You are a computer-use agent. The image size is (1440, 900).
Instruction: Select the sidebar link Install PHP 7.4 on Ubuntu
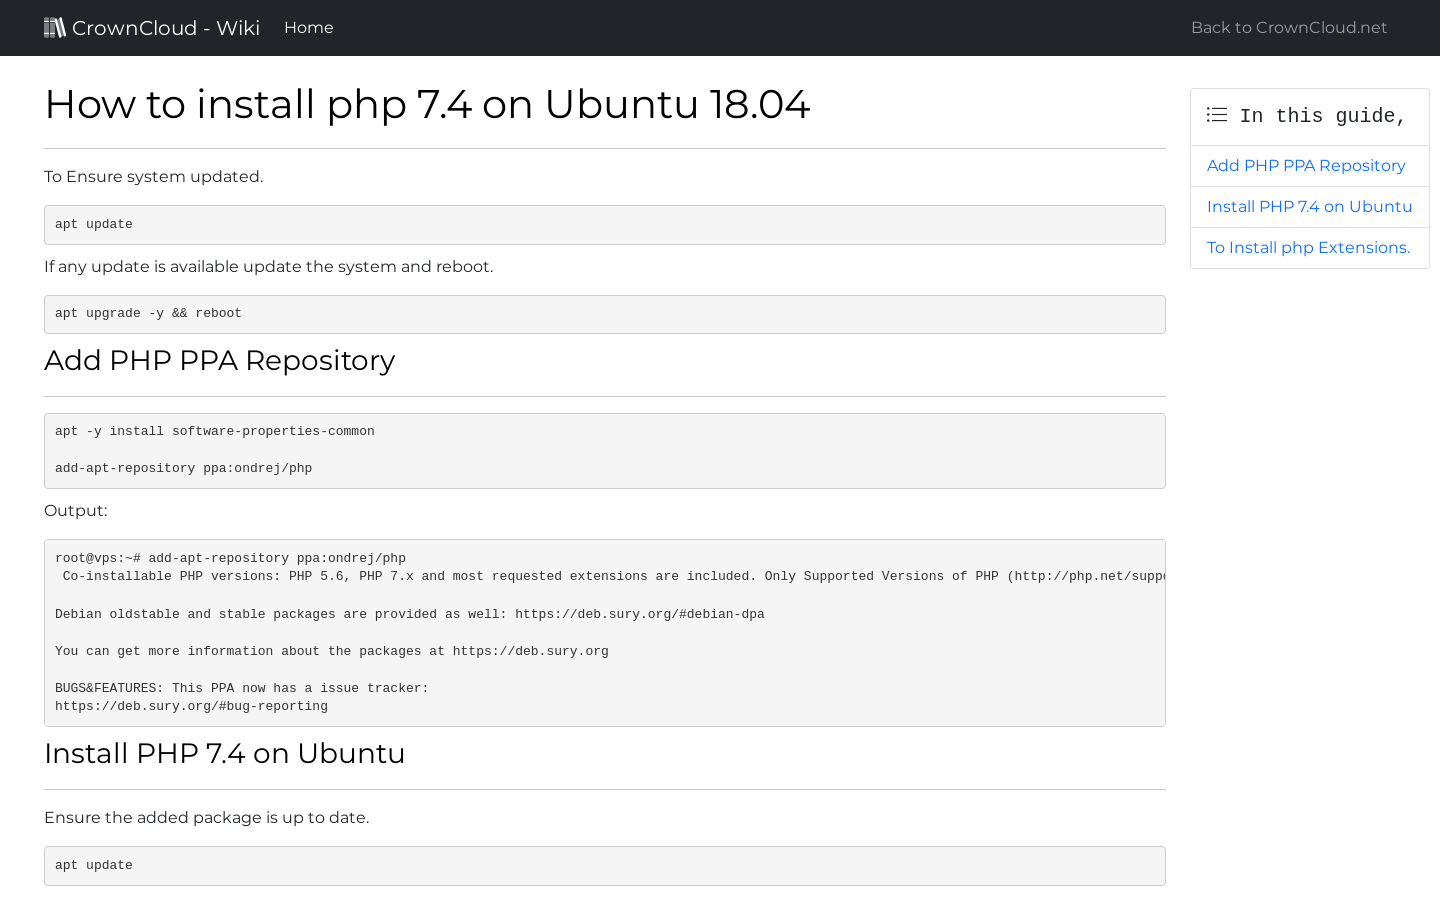[x=1309, y=207]
